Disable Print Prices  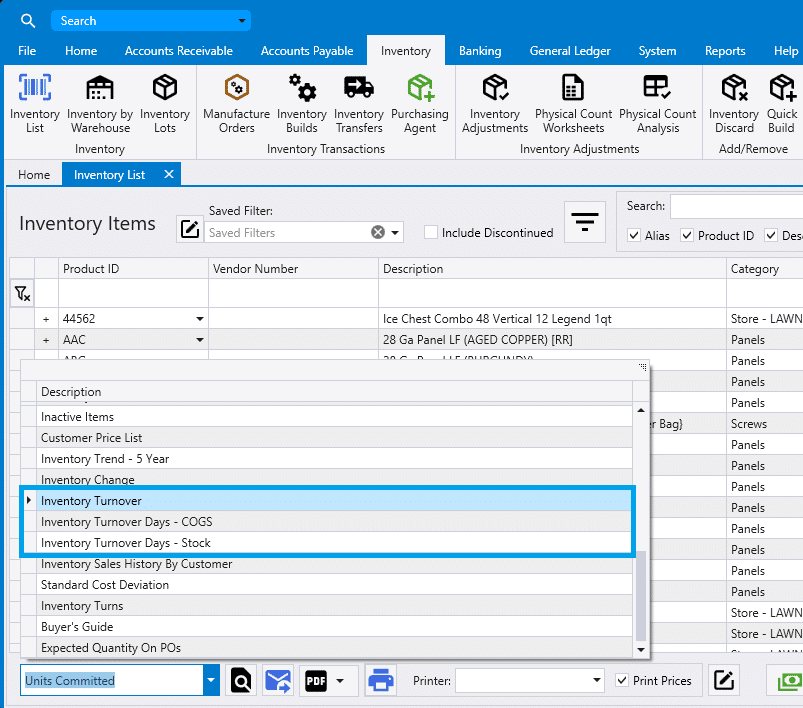(x=623, y=680)
